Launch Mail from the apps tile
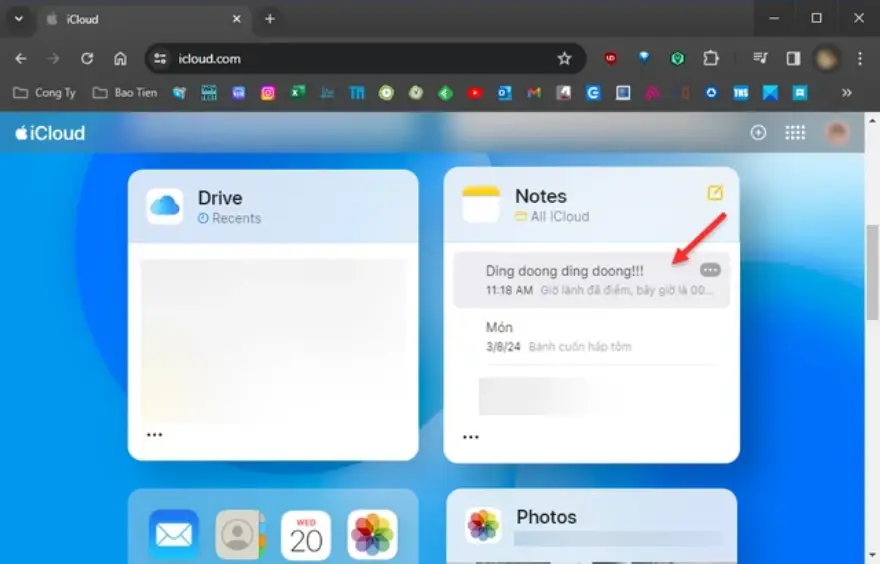This screenshot has height=564, width=880. (x=173, y=534)
